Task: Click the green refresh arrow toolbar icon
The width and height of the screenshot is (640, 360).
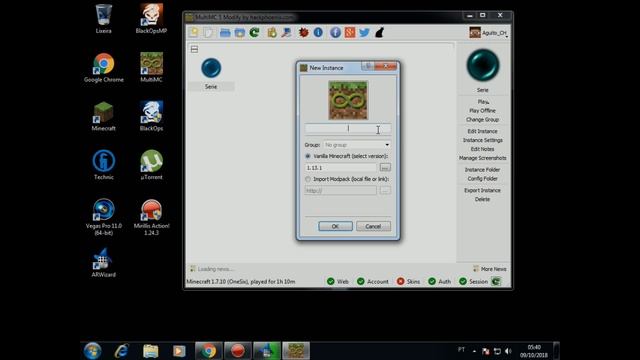Action: tap(254, 33)
